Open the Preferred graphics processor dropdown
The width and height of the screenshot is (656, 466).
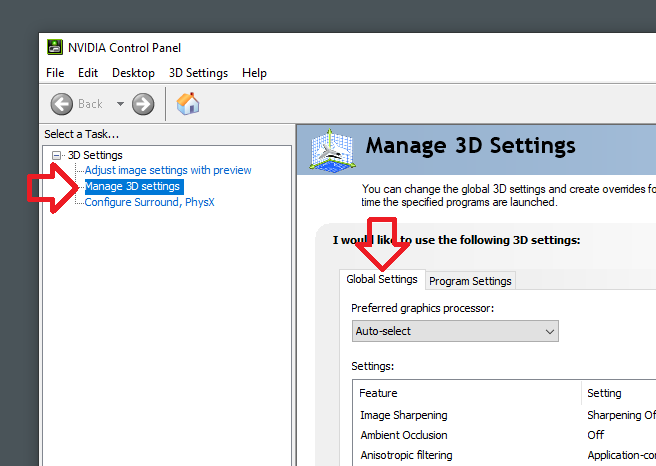pyautogui.click(x=455, y=331)
